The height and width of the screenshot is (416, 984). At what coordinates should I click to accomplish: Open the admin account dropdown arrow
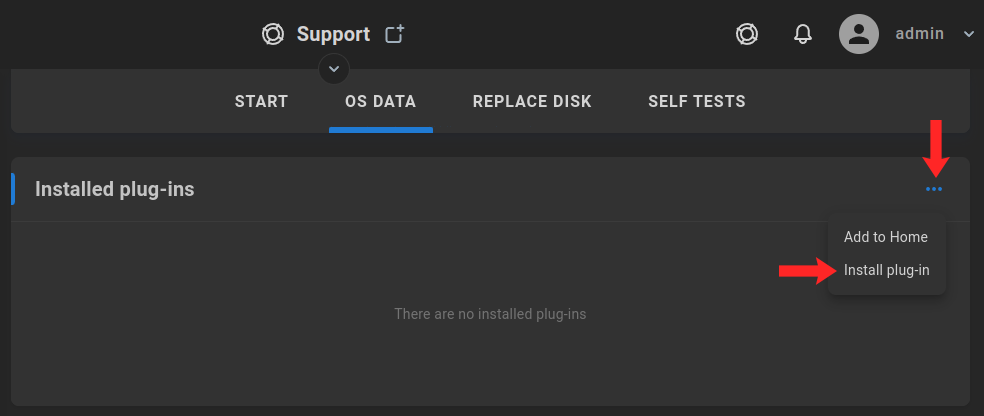968,34
